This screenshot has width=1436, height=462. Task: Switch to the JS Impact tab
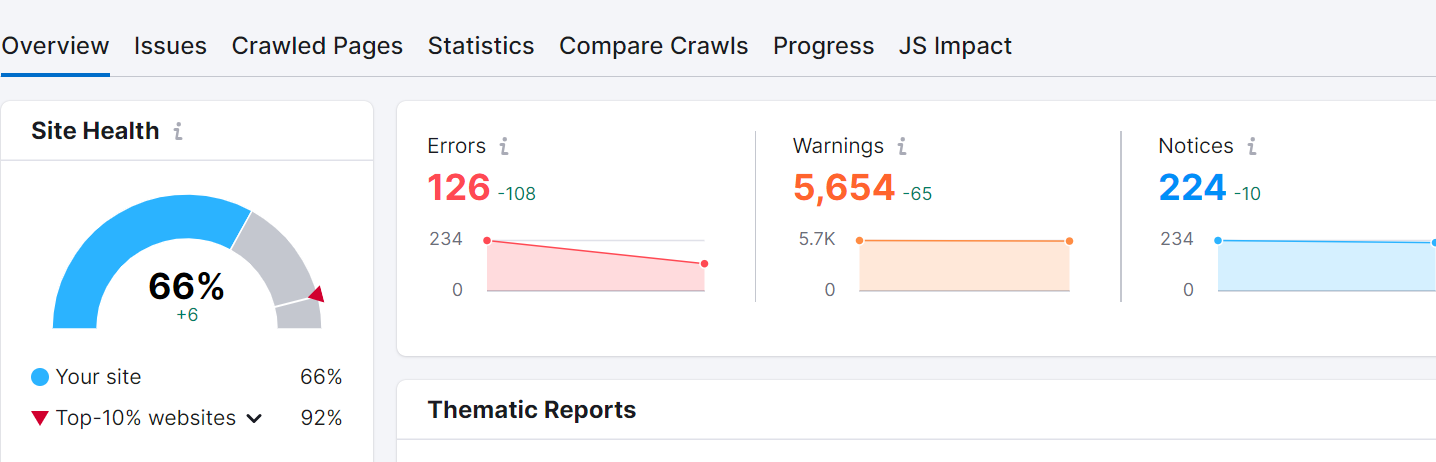955,46
